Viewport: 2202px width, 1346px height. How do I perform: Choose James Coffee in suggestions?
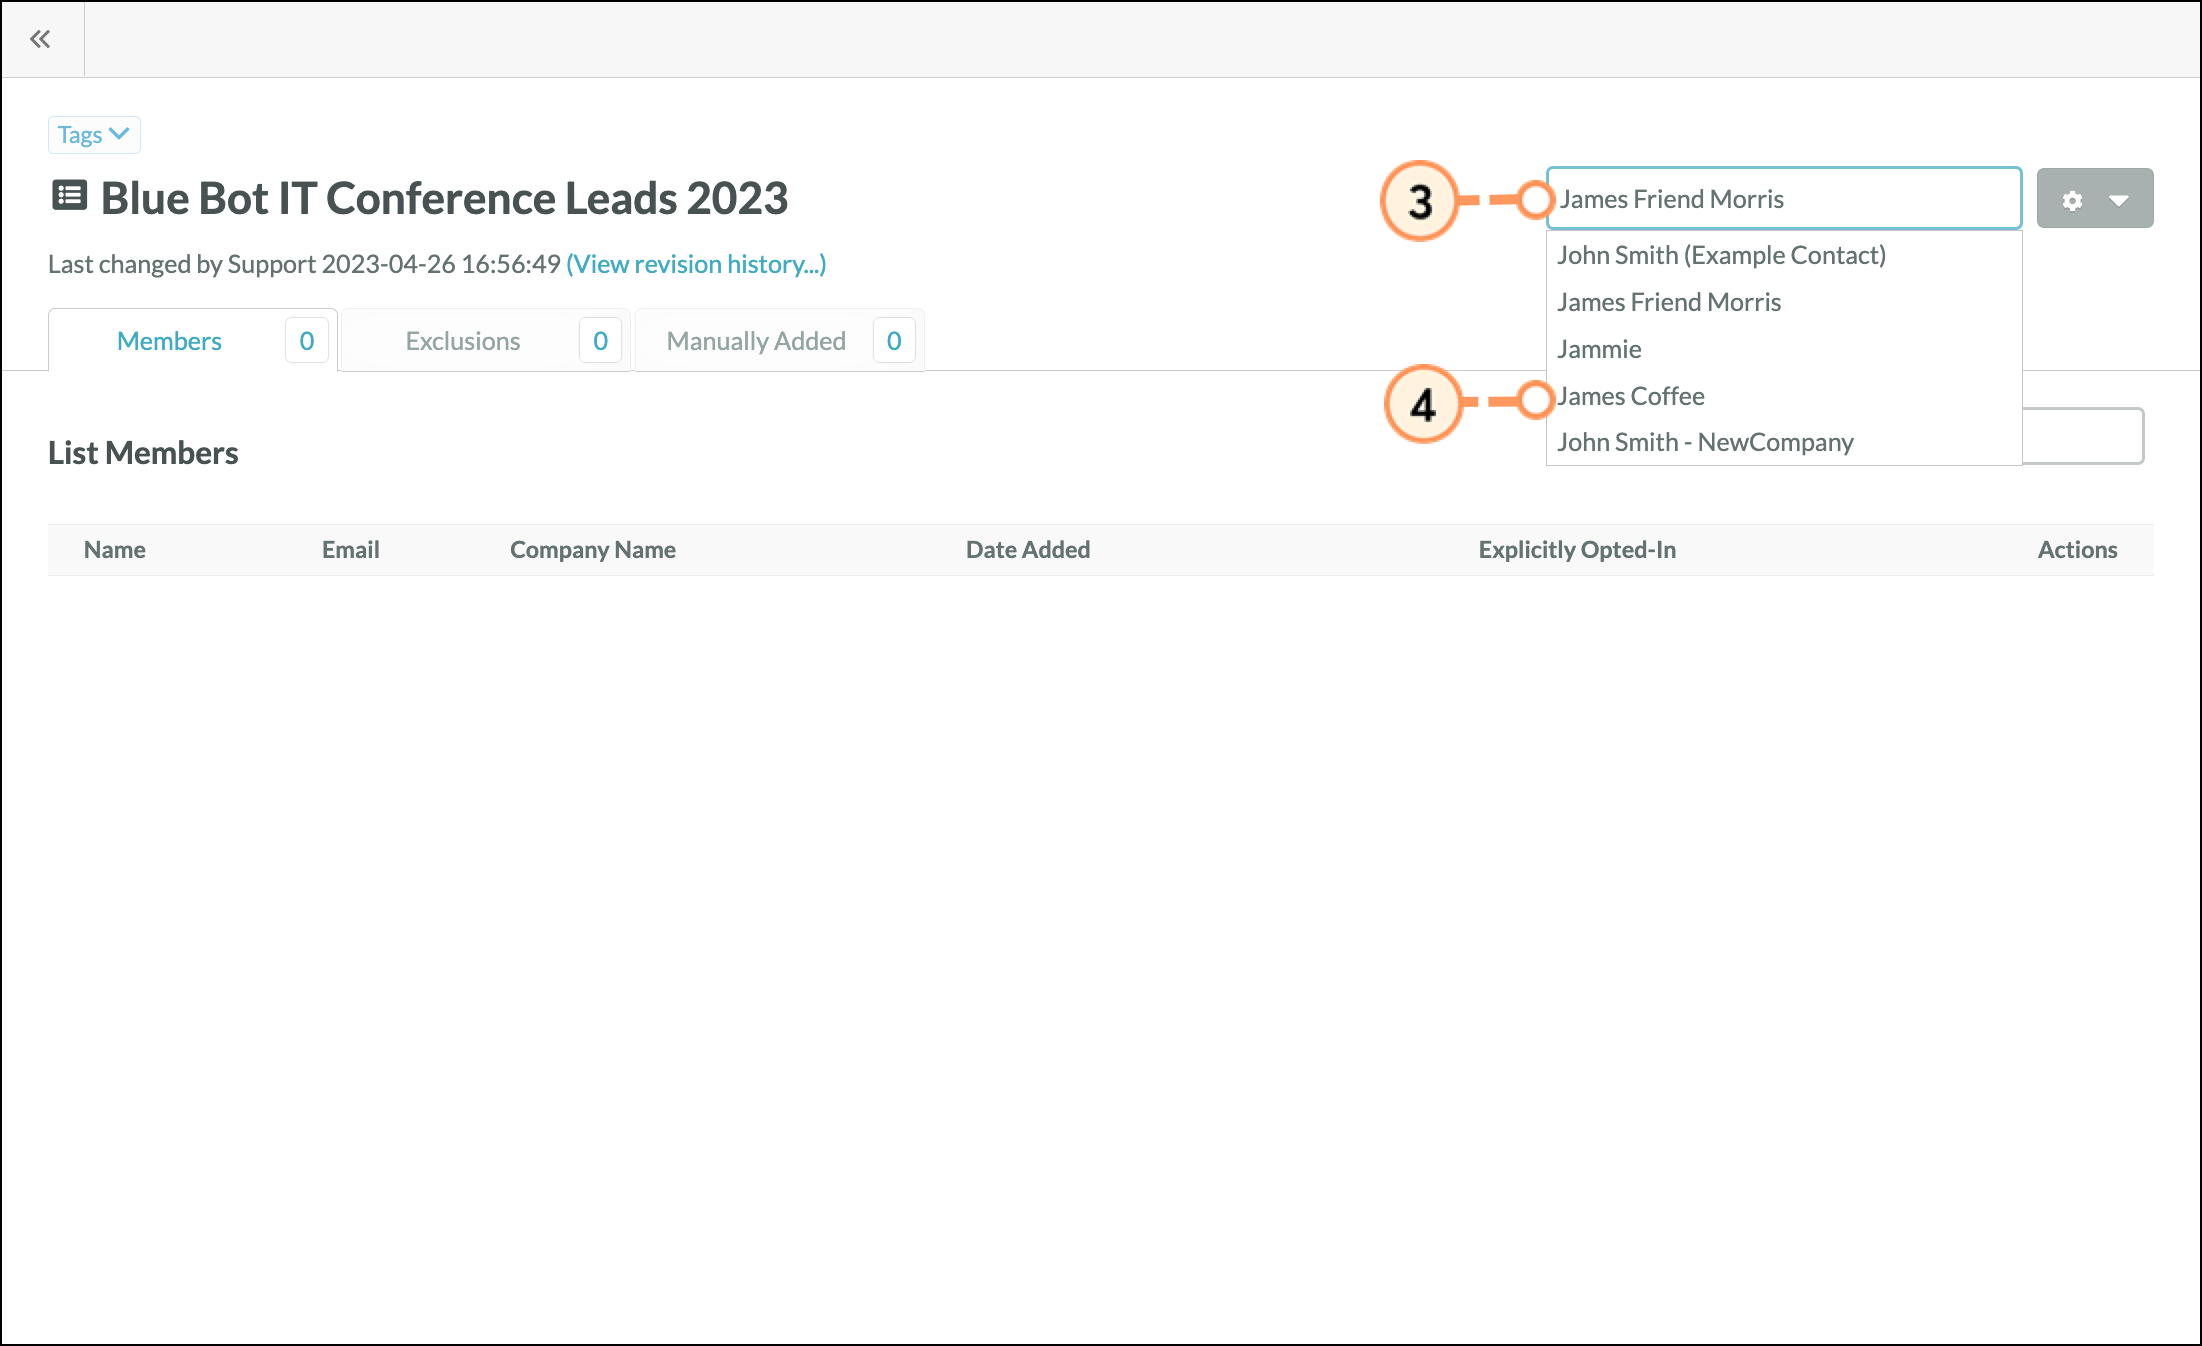[1784, 396]
